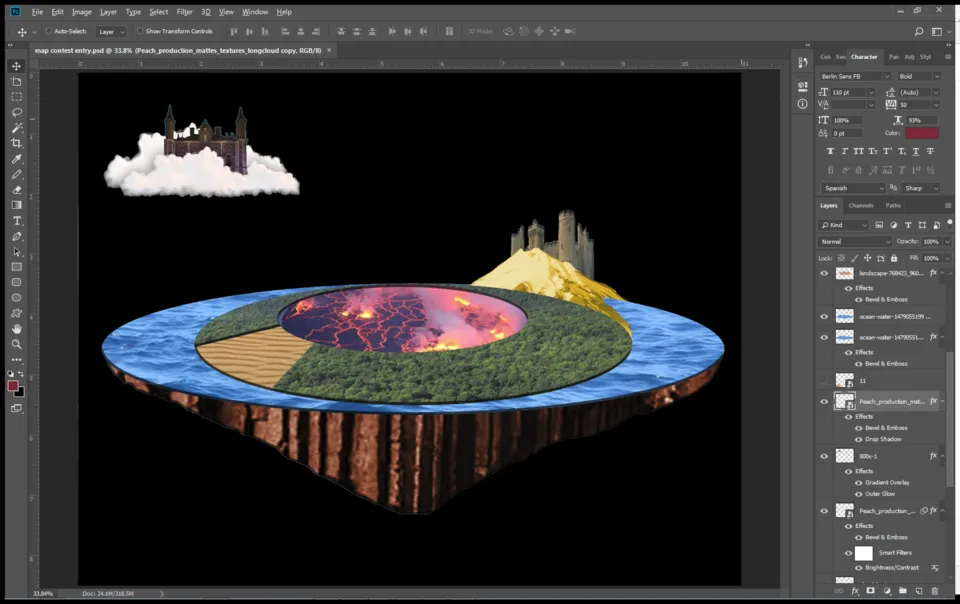The height and width of the screenshot is (604, 960).
Task: Select the Path Selection arrow tool
Action: 17,252
